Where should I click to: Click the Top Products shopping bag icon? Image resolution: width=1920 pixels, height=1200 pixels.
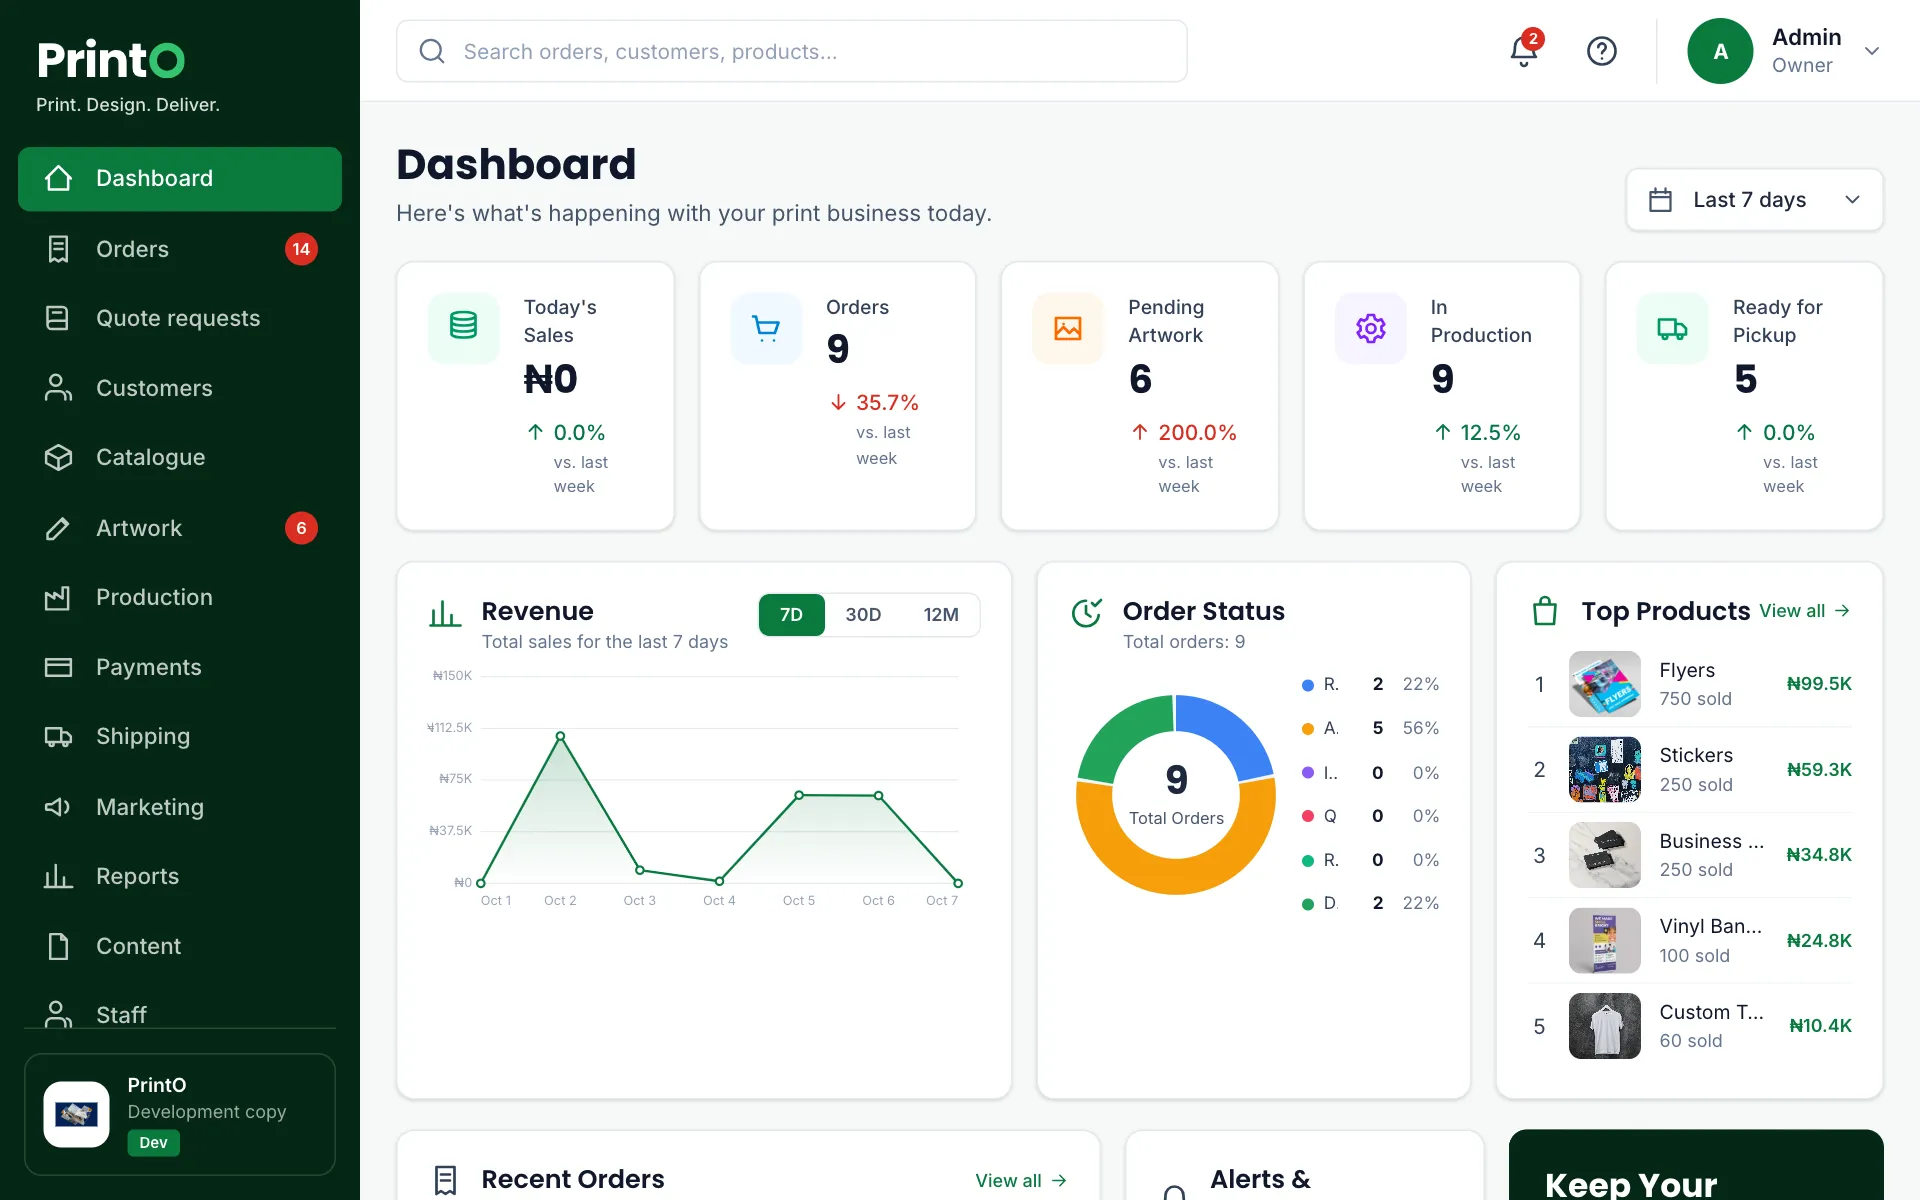(1545, 611)
